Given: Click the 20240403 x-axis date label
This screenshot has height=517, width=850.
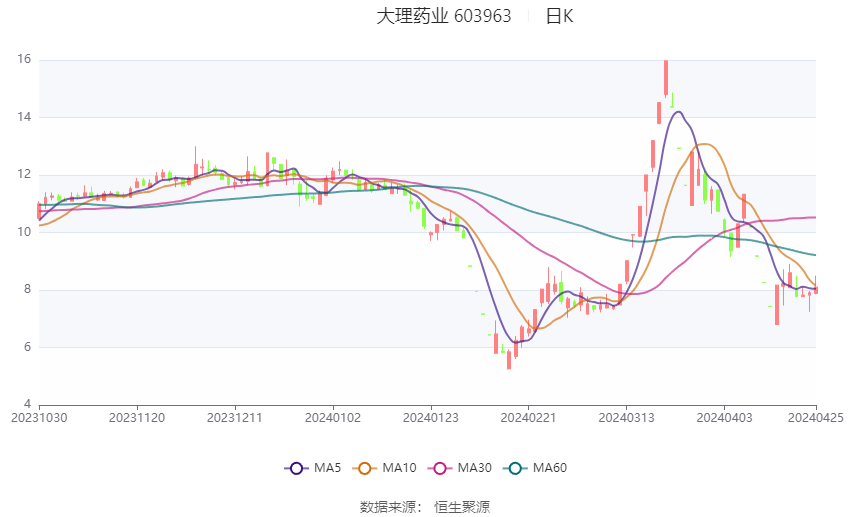Looking at the screenshot, I should (x=724, y=418).
